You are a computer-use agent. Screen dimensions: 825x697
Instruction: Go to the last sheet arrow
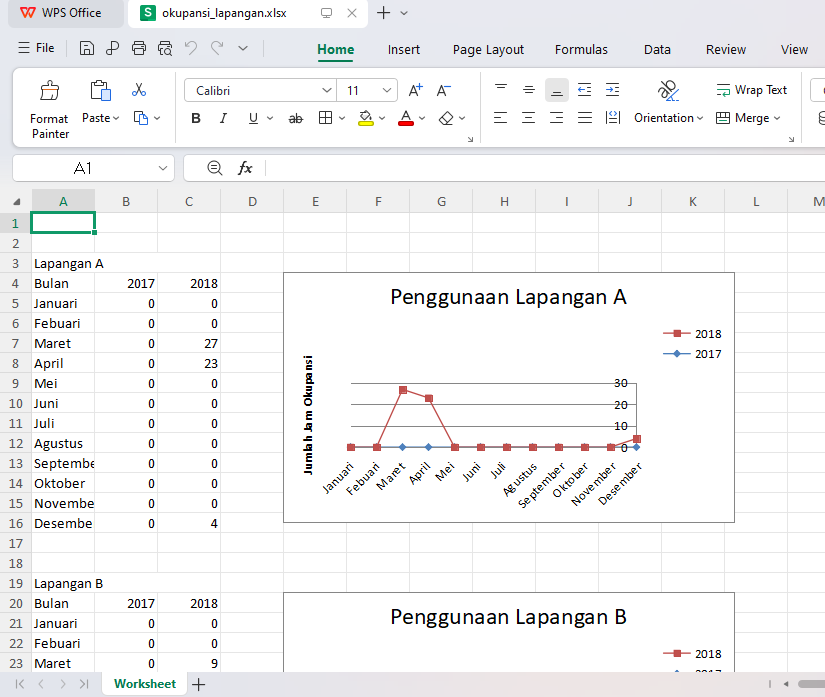coord(84,684)
